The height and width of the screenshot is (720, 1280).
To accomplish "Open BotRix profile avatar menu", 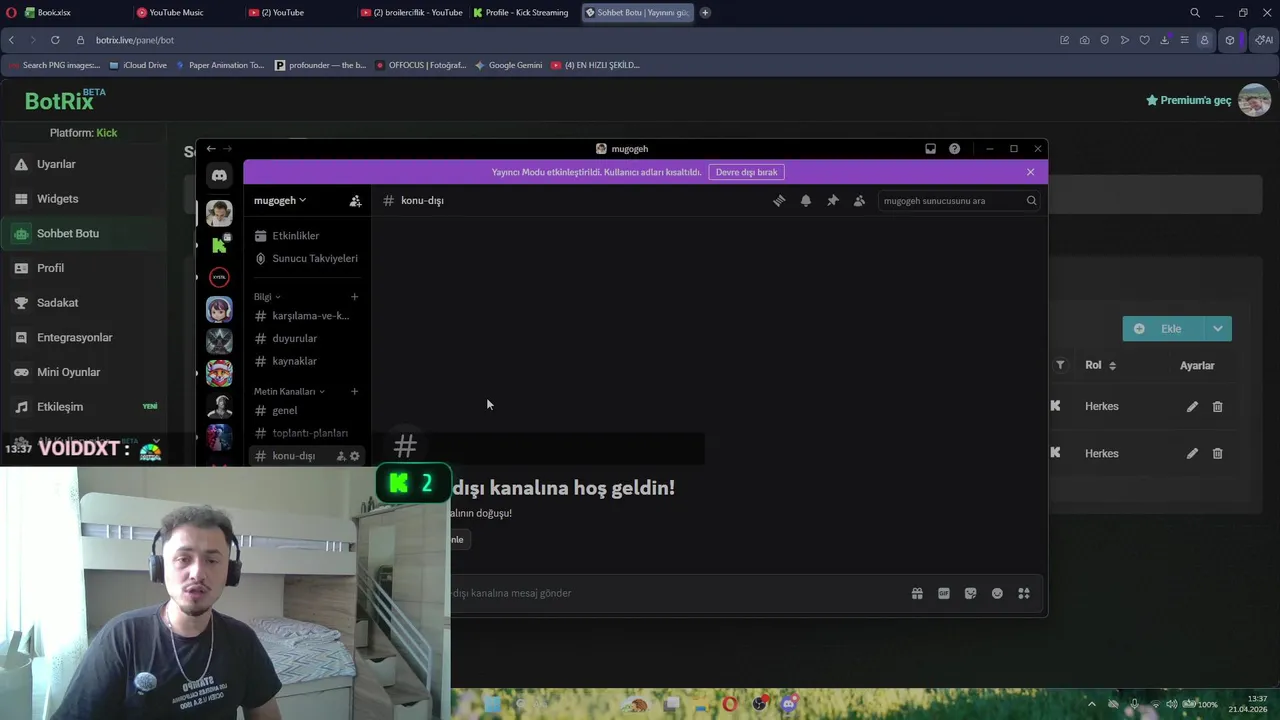I will [x=1254, y=100].
